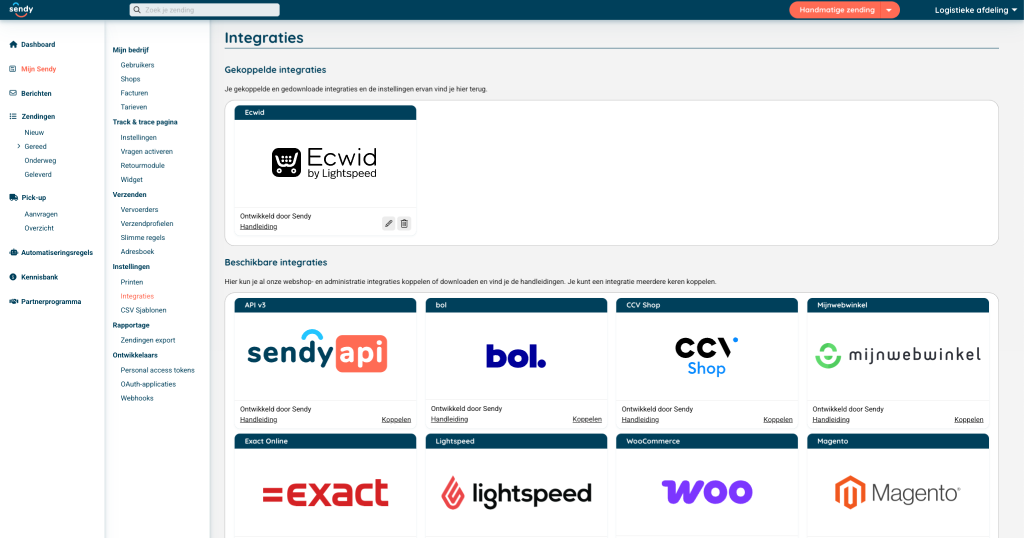Click the Mijn Sendy sidebar icon
Screen dimensions: 1024x538
13,69
